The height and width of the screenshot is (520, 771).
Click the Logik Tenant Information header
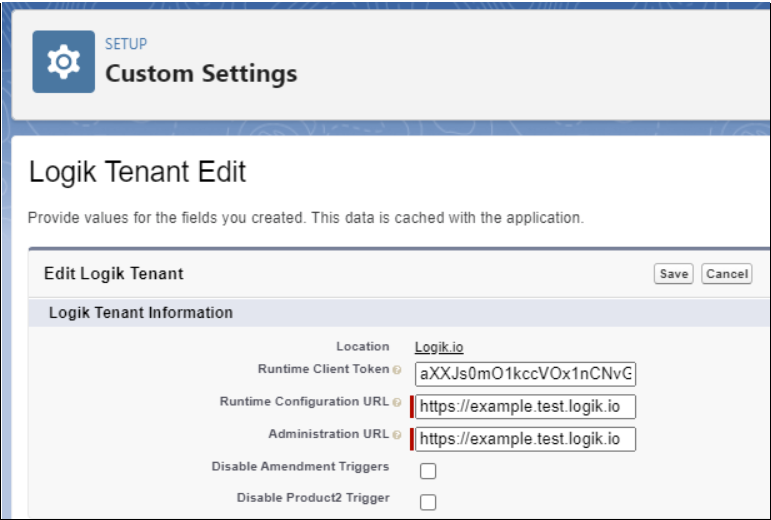coord(141,313)
